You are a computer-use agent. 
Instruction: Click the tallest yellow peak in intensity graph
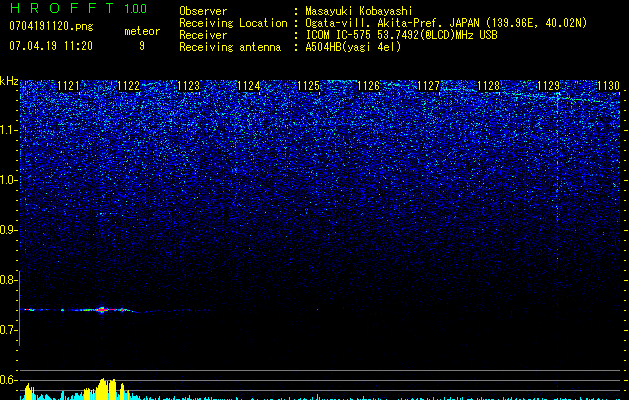click(x=103, y=389)
